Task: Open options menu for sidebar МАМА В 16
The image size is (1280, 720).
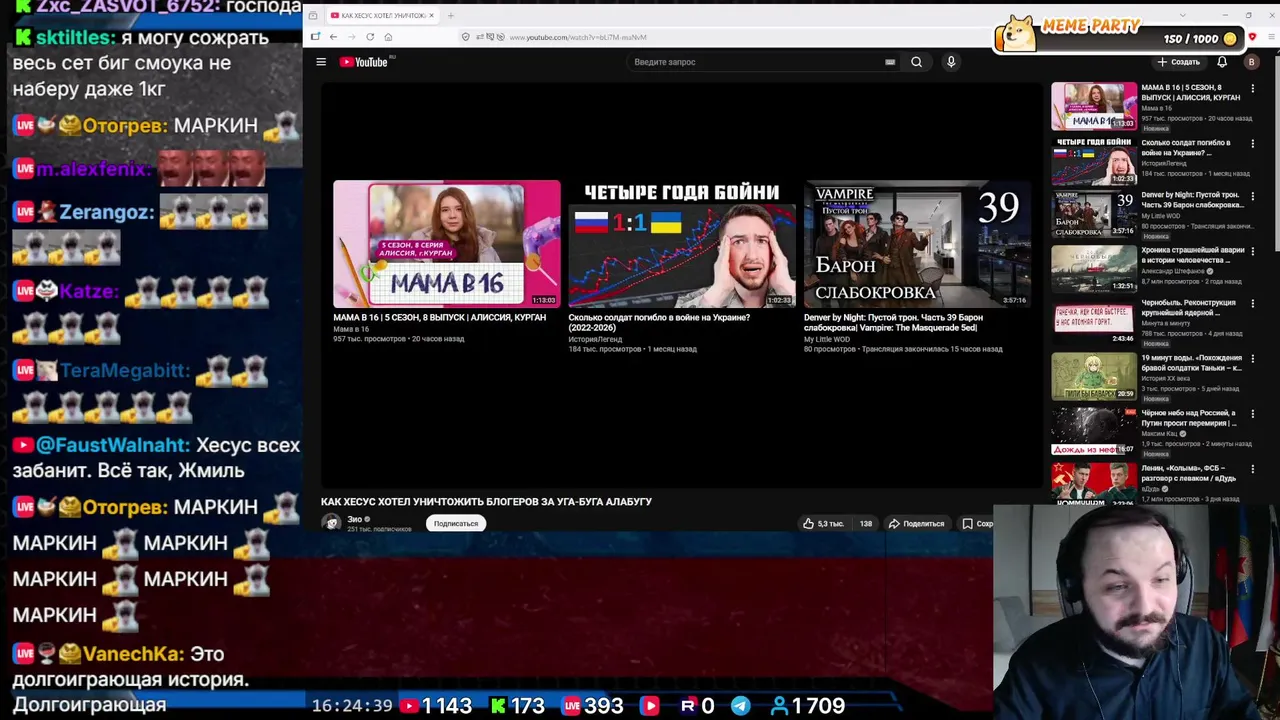Action: tap(1252, 89)
